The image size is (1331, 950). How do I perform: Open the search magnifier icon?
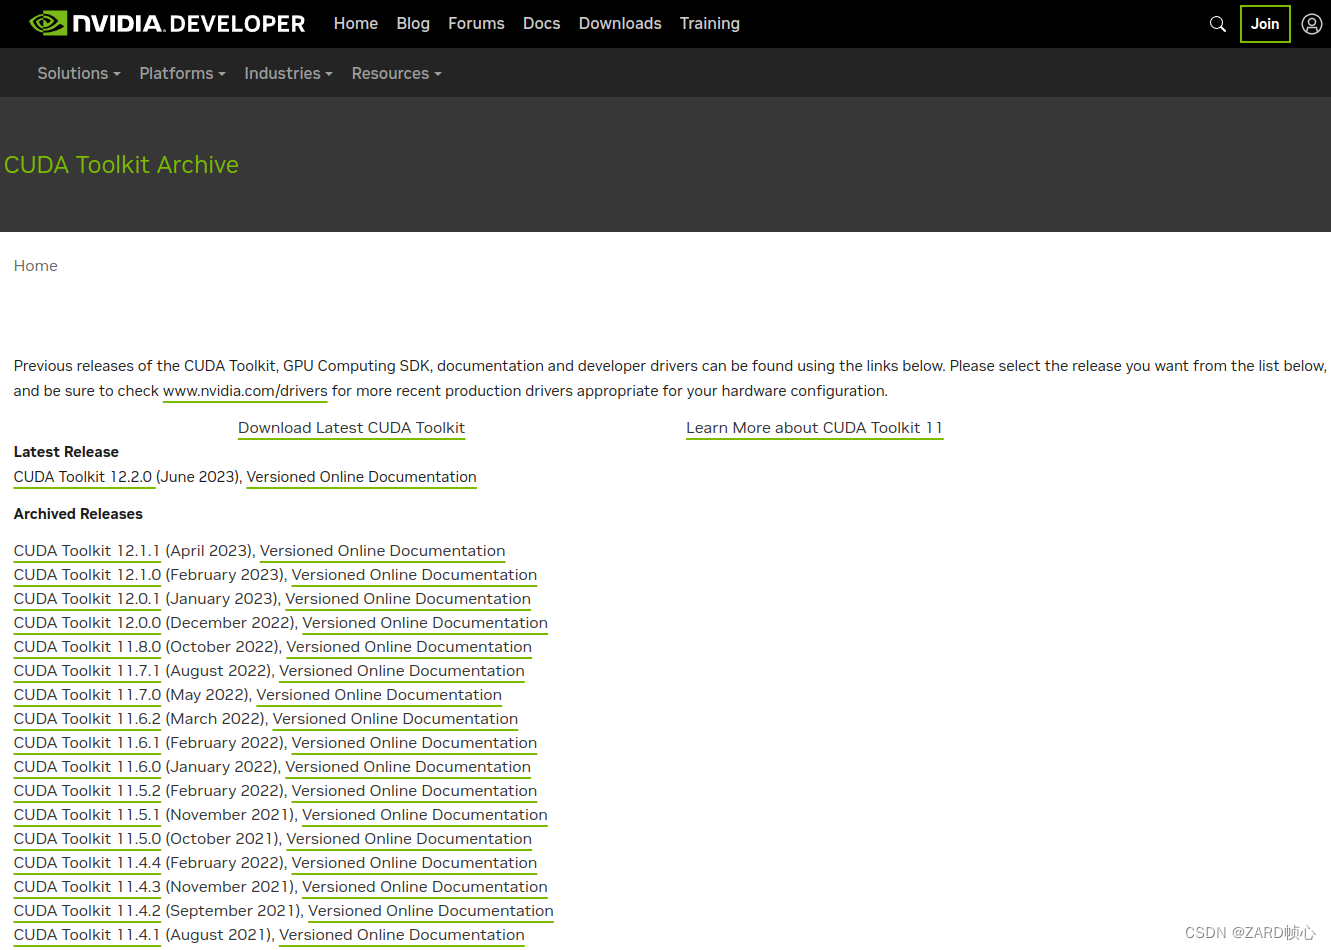click(x=1217, y=24)
